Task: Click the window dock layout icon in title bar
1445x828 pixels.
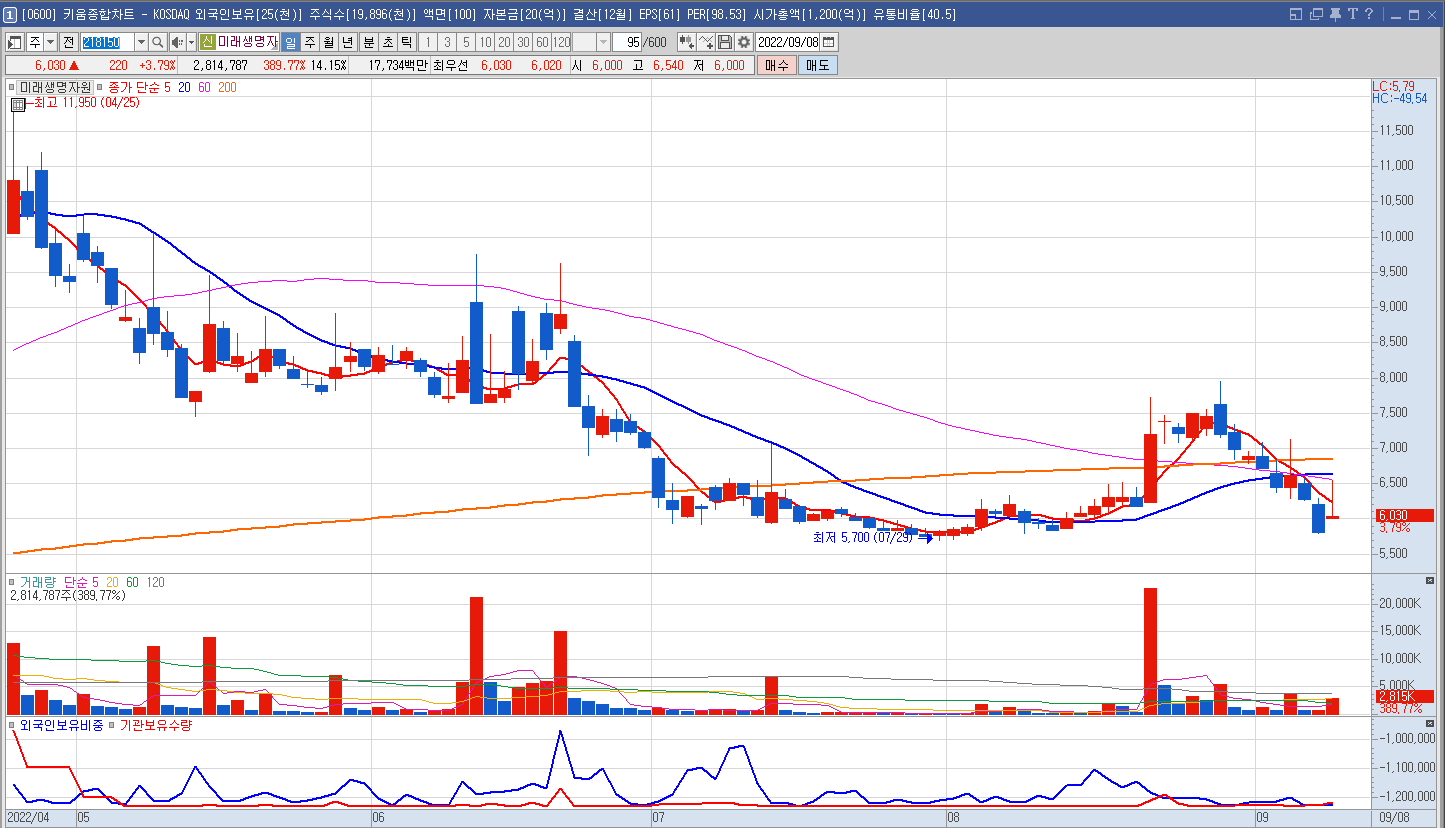Action: (1296, 14)
